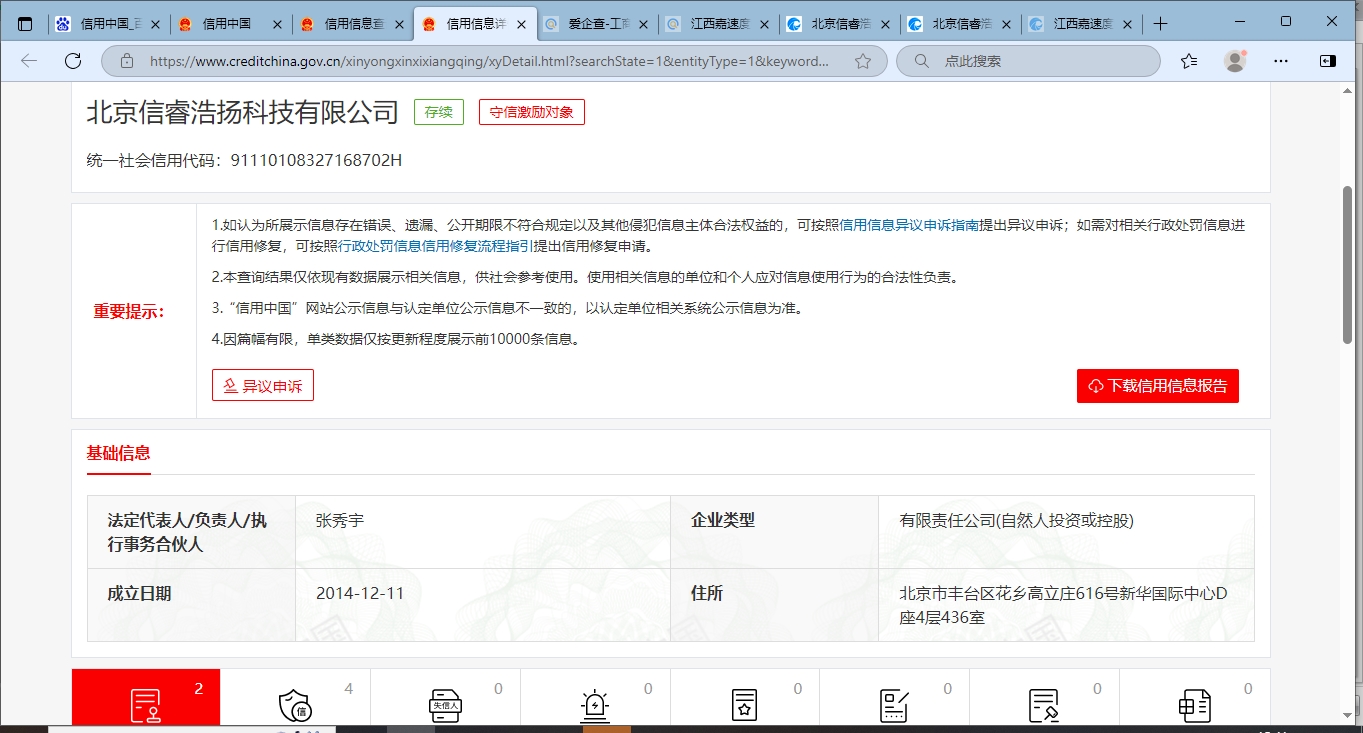Select the form-with-pen category icon

pyautogui.click(x=894, y=705)
